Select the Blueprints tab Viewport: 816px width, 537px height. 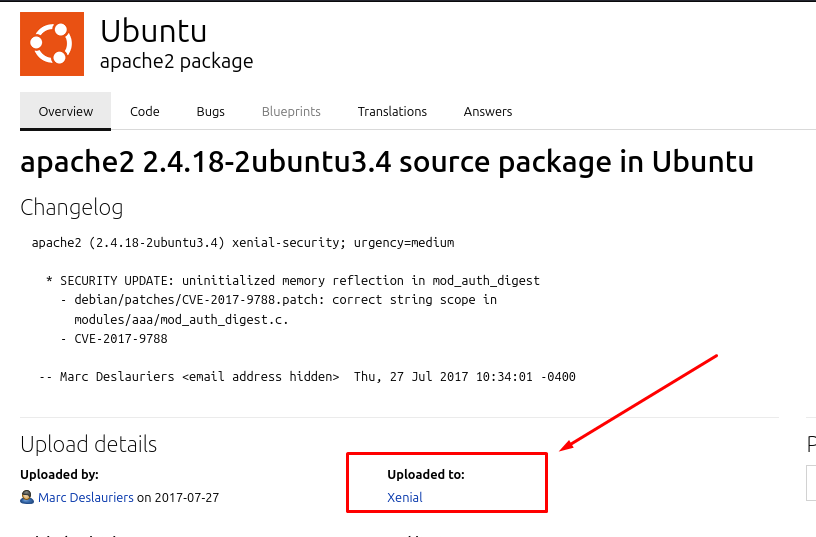pyautogui.click(x=291, y=112)
